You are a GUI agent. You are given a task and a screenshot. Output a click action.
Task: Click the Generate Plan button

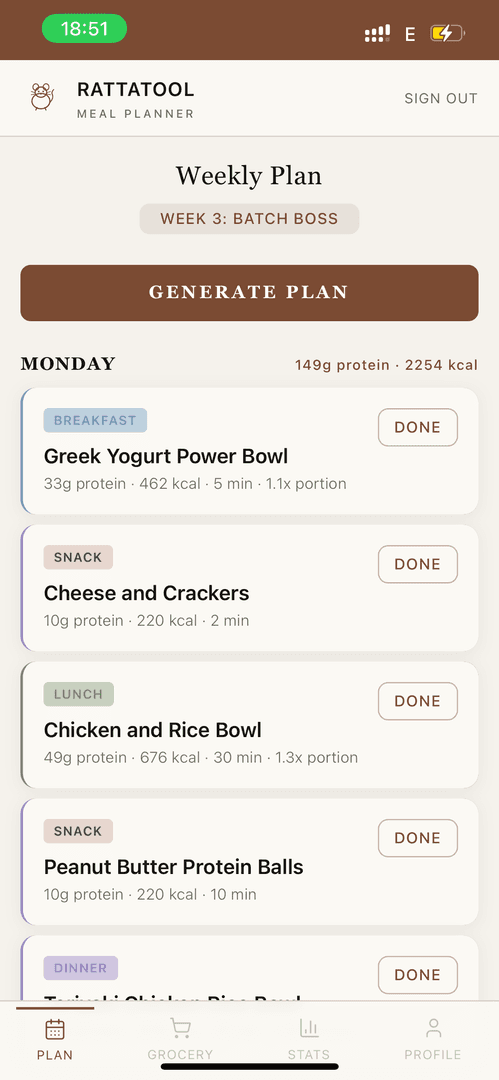(x=250, y=293)
